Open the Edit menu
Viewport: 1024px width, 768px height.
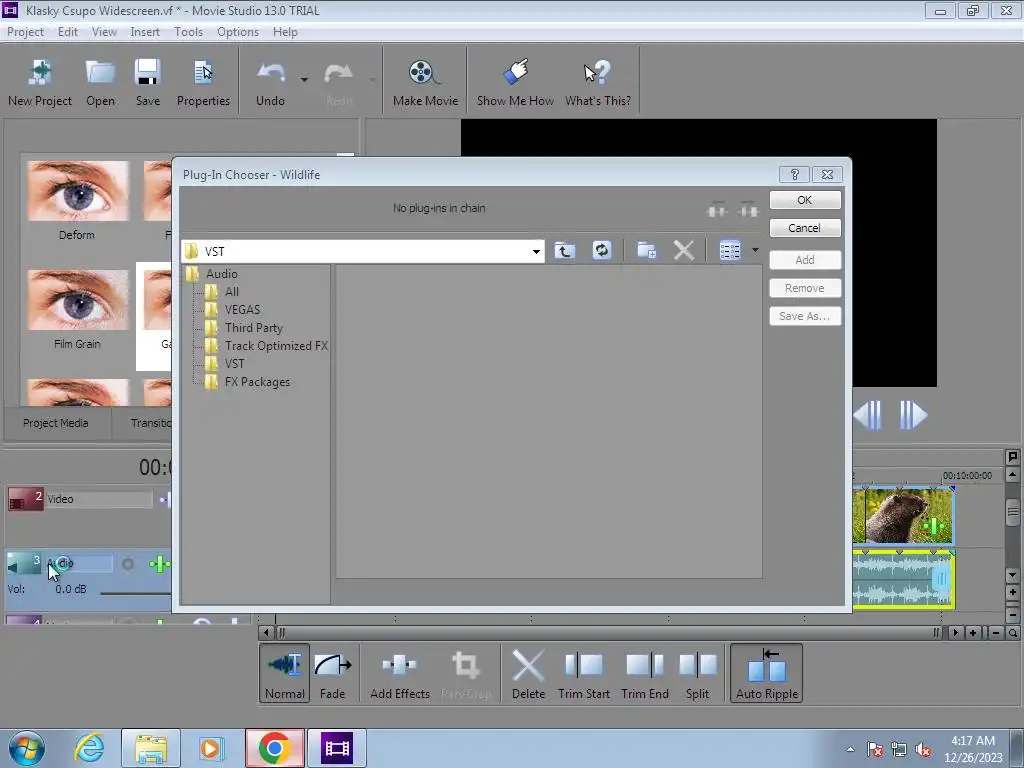[67, 32]
